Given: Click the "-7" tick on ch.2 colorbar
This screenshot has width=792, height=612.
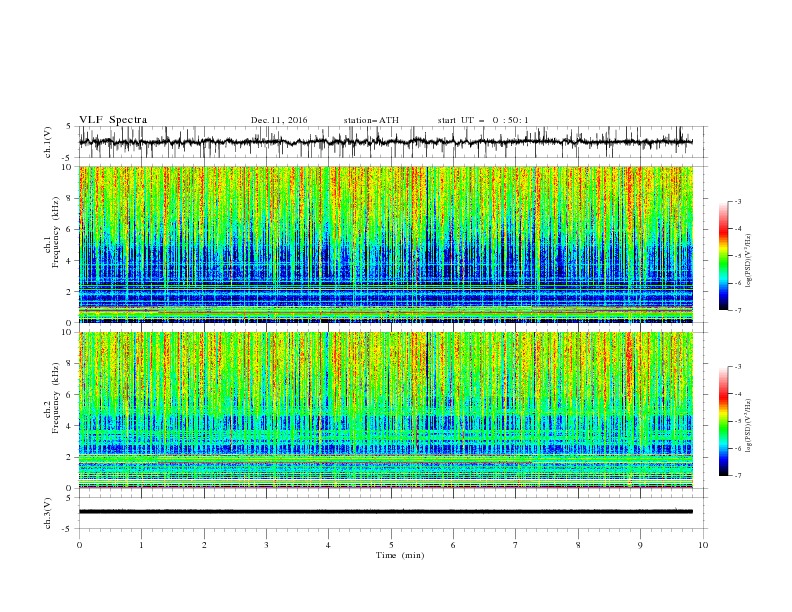Looking at the screenshot, I should (737, 476).
